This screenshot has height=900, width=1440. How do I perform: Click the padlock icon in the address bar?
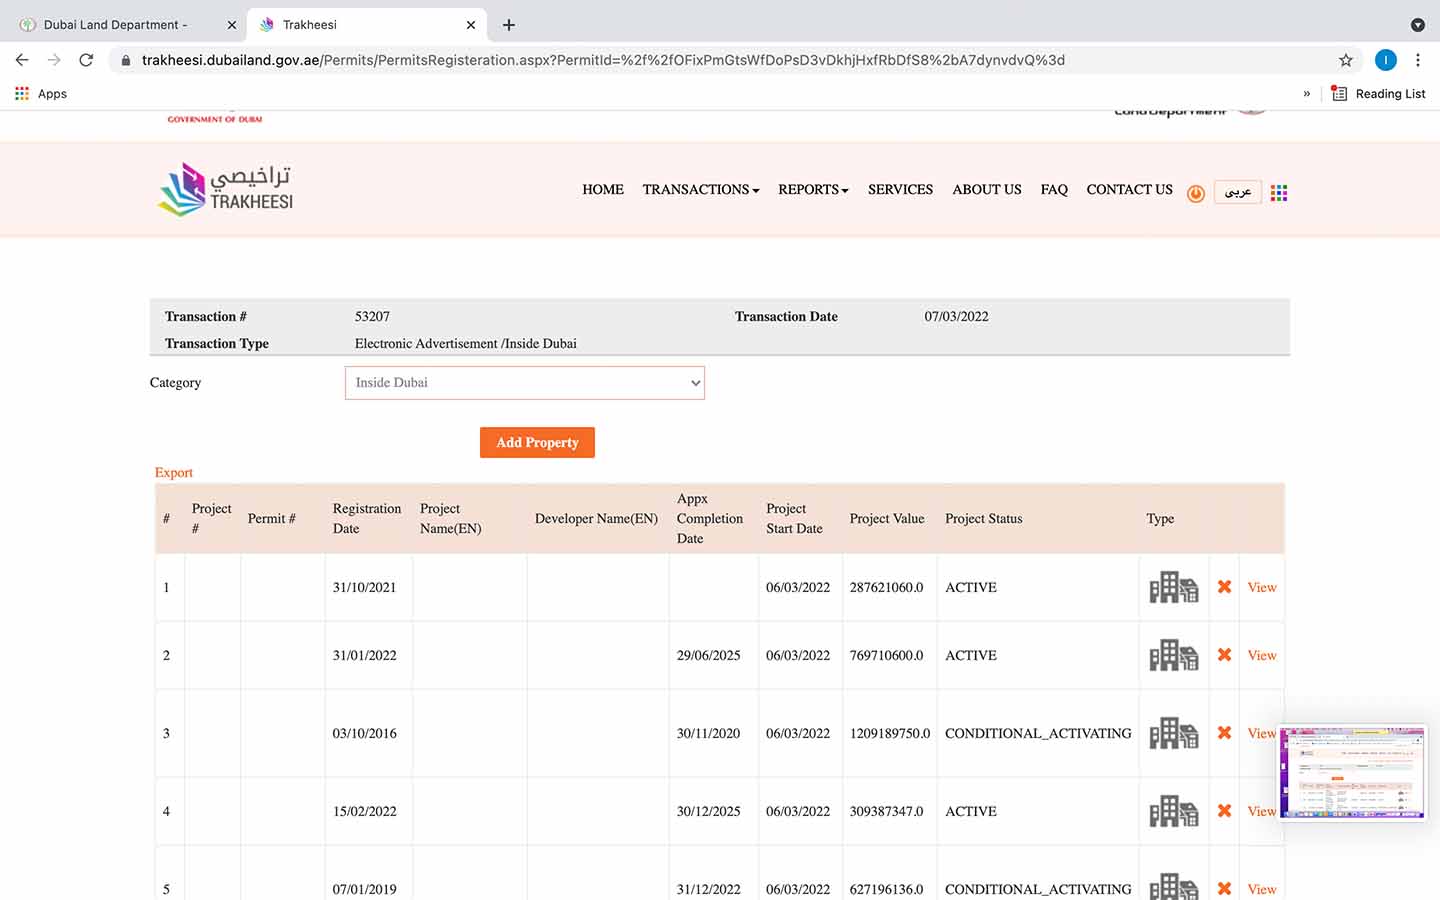126,60
